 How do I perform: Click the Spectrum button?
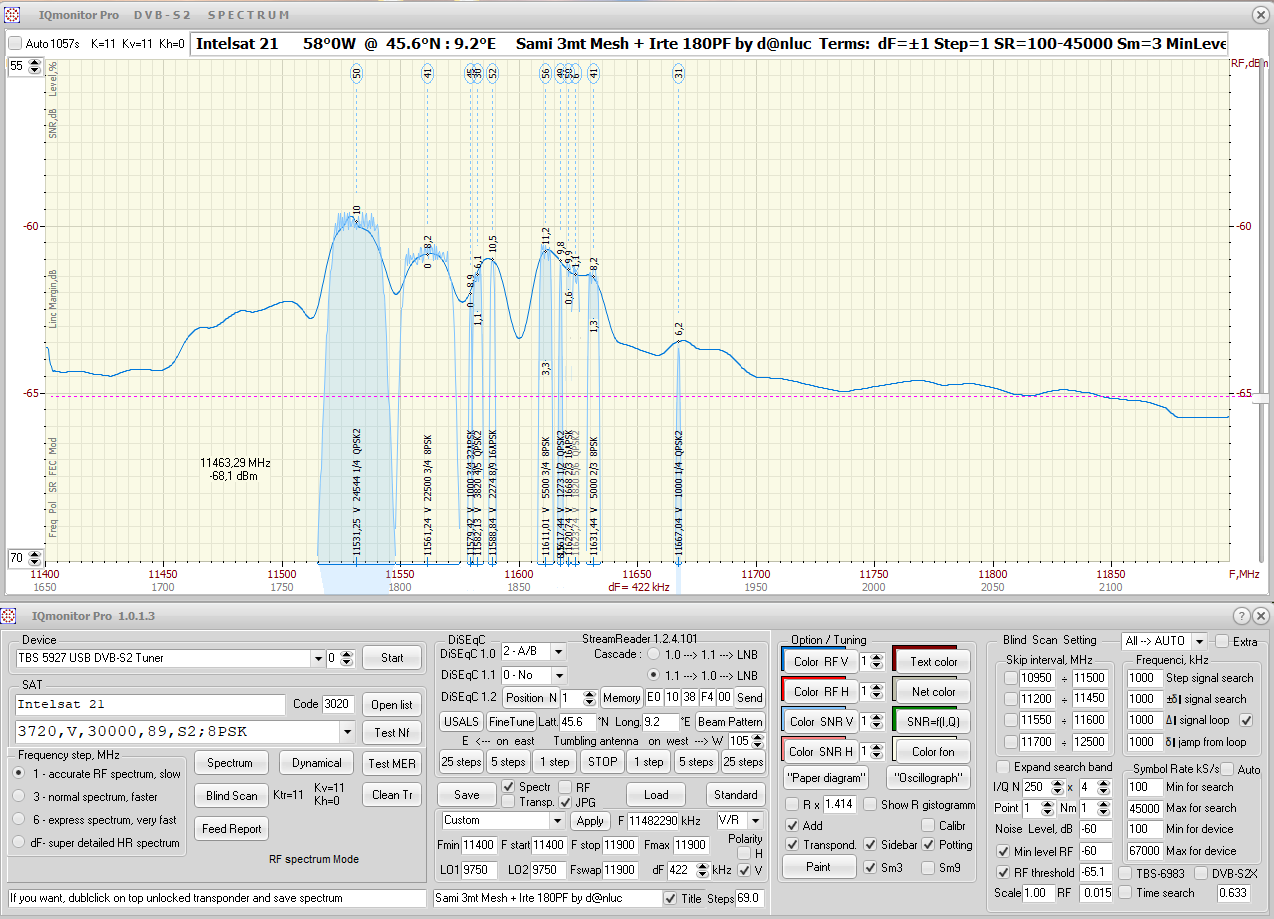coord(230,763)
